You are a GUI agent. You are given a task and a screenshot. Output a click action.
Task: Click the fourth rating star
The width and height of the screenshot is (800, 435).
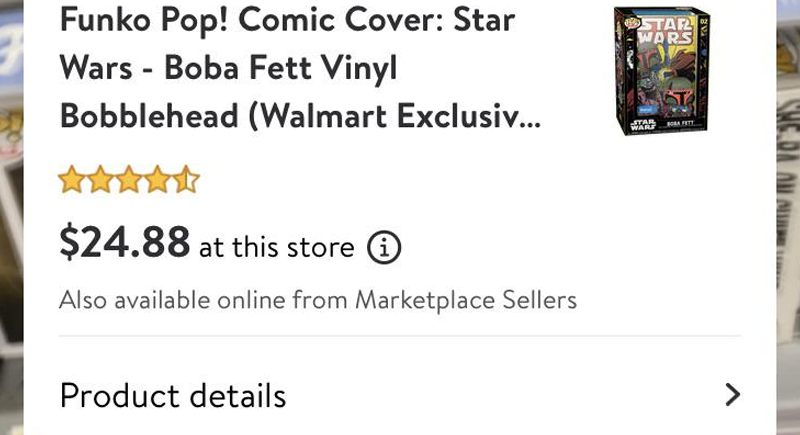158,181
